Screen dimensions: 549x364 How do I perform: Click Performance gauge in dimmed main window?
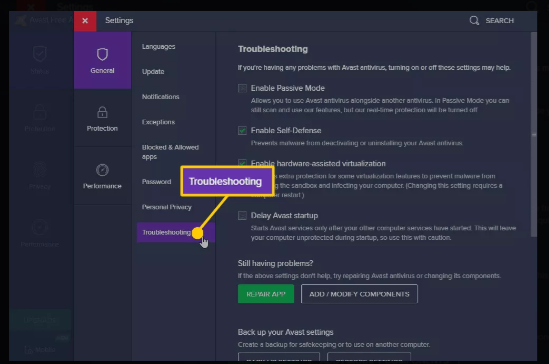point(40,228)
